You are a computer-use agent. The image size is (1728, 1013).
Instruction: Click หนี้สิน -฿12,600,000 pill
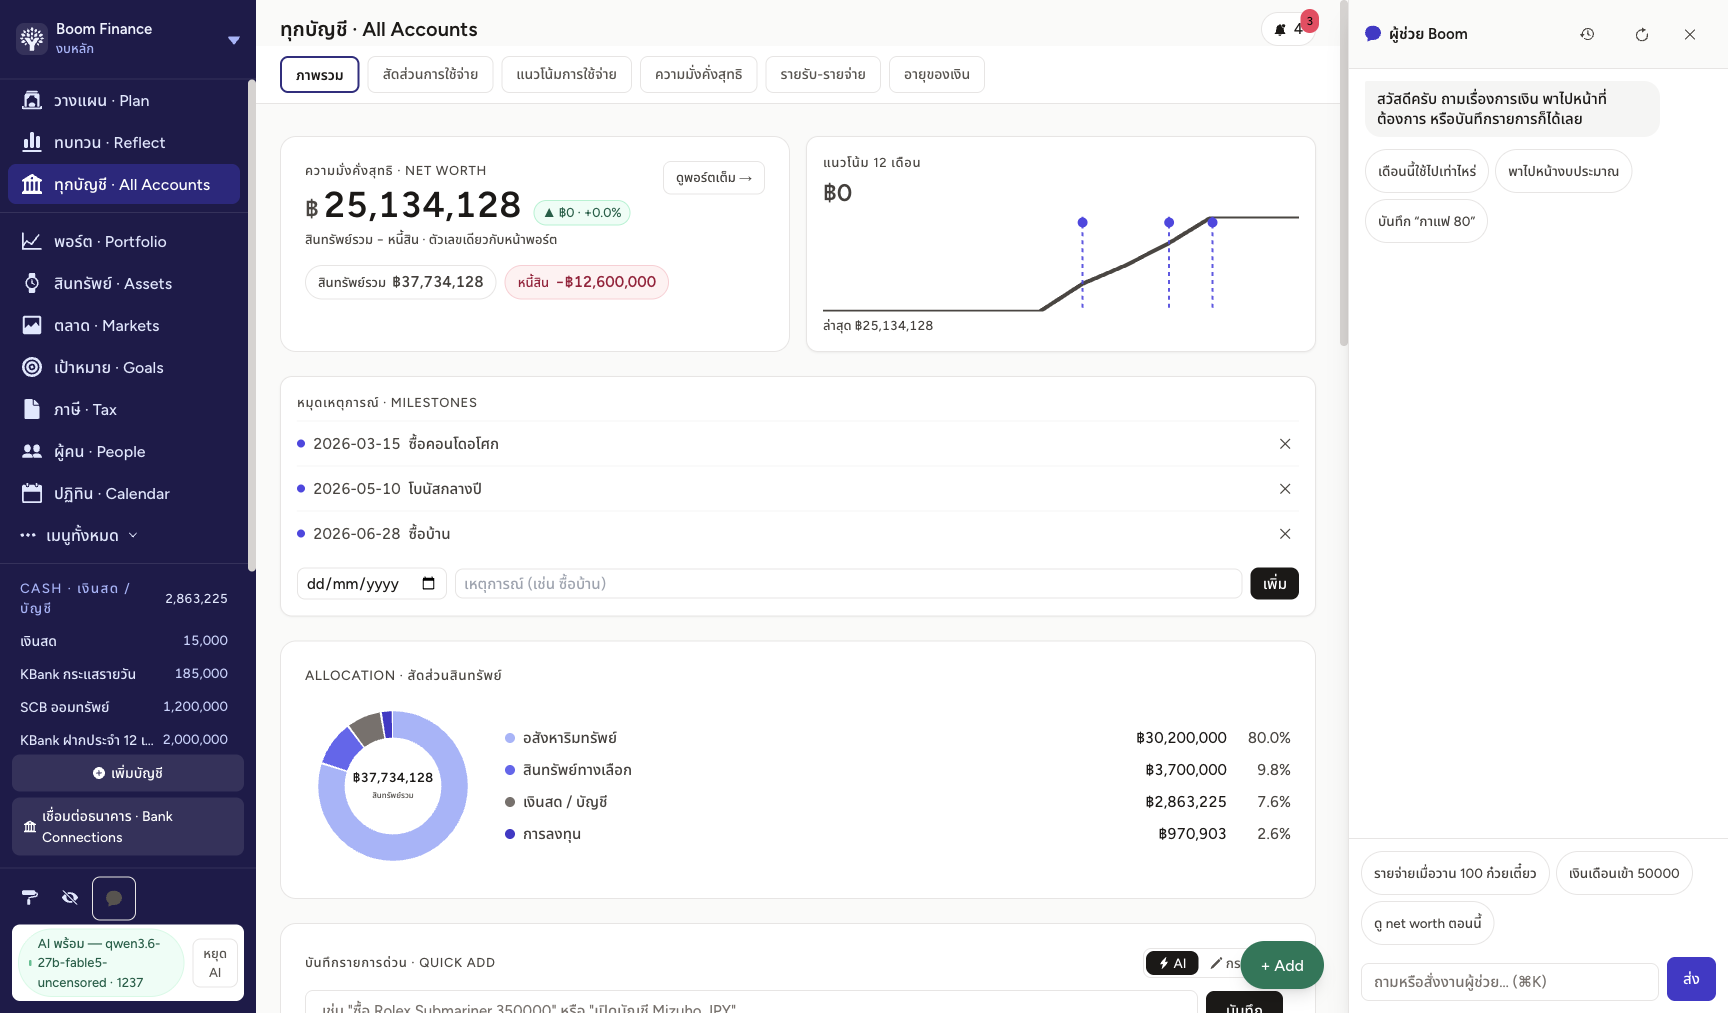click(x=587, y=282)
